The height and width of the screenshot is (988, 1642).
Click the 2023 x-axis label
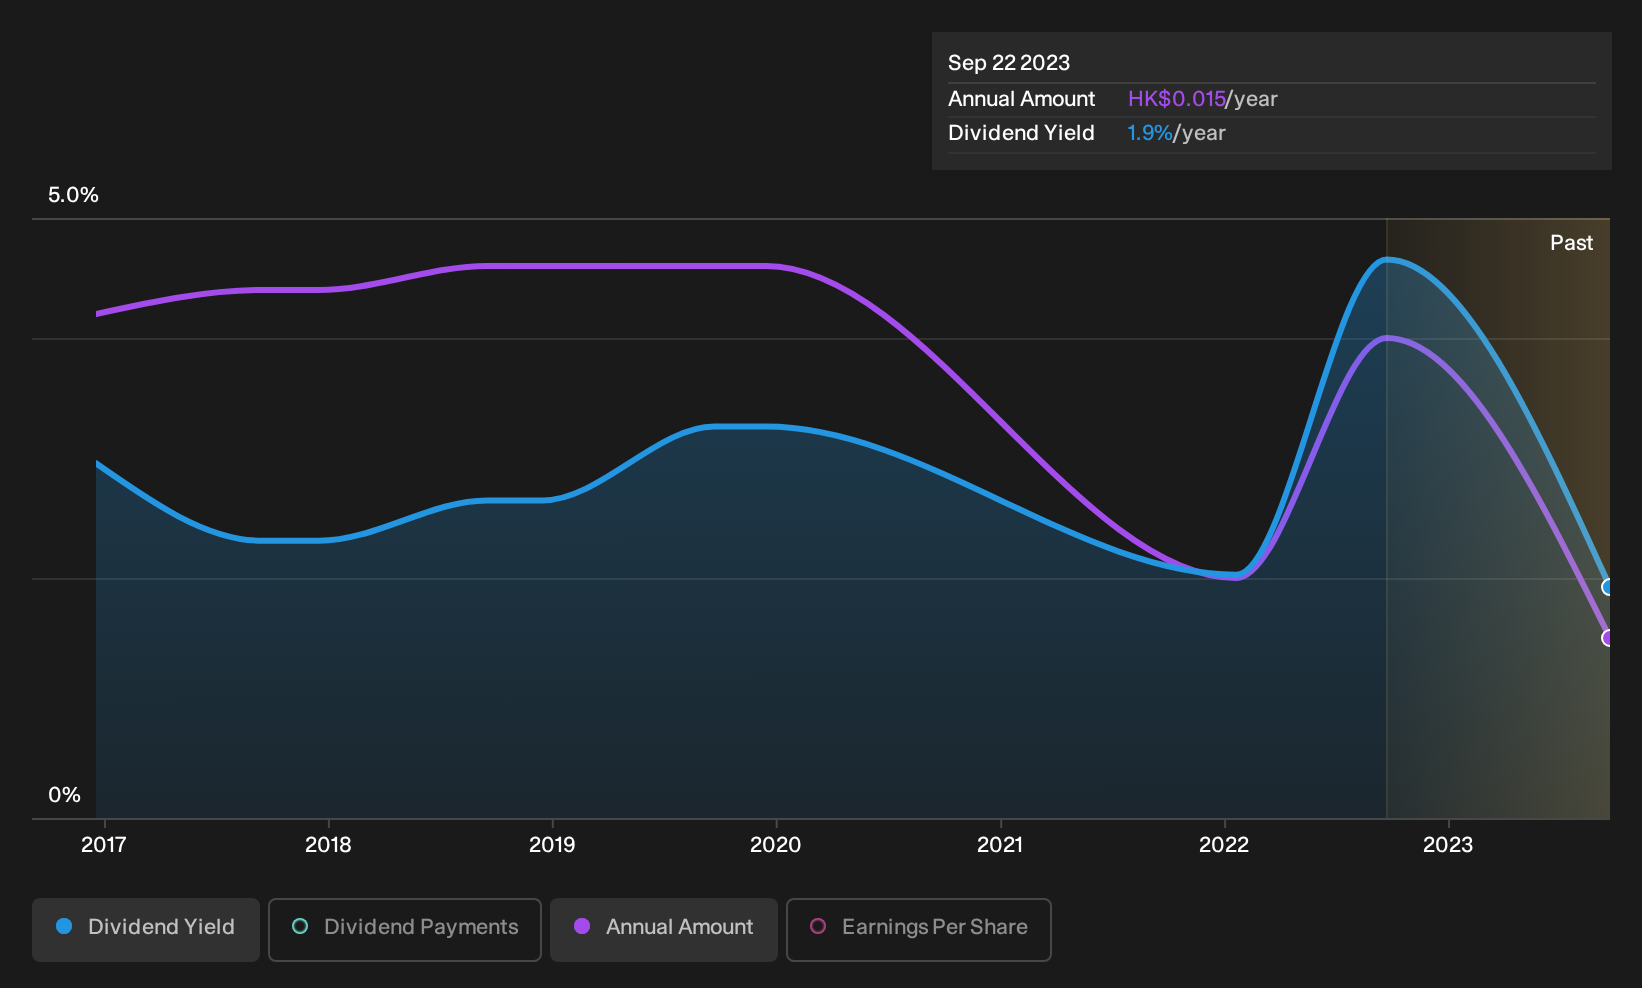(x=1448, y=845)
